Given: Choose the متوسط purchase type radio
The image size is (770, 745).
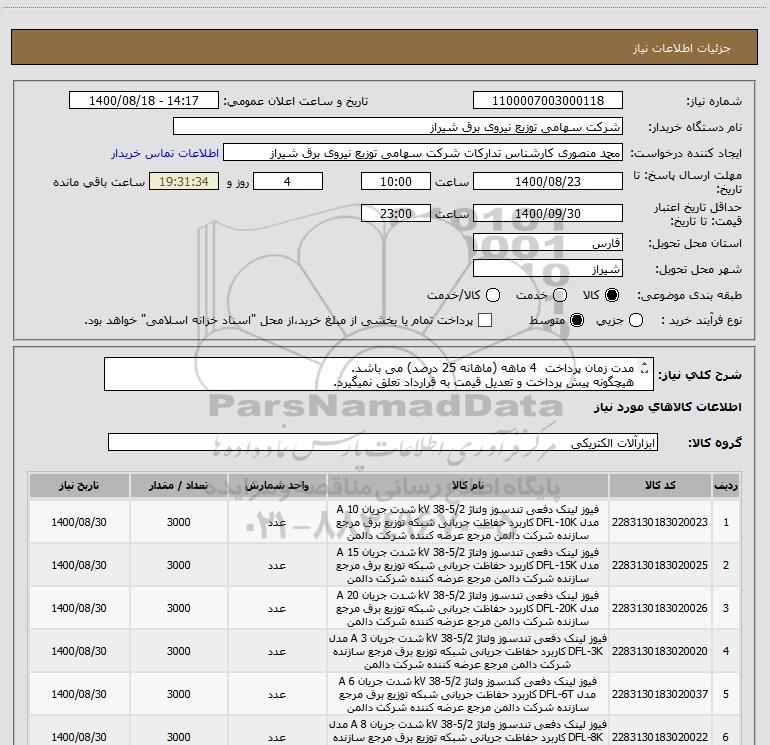Looking at the screenshot, I should coord(577,320).
